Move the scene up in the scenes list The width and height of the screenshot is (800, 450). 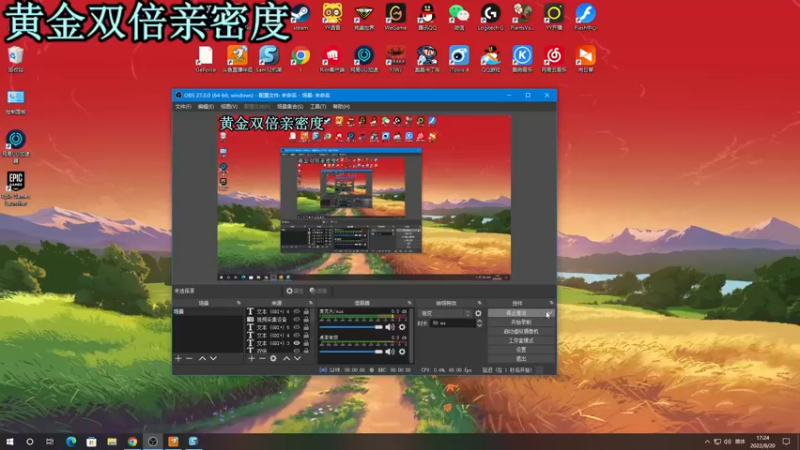click(202, 359)
